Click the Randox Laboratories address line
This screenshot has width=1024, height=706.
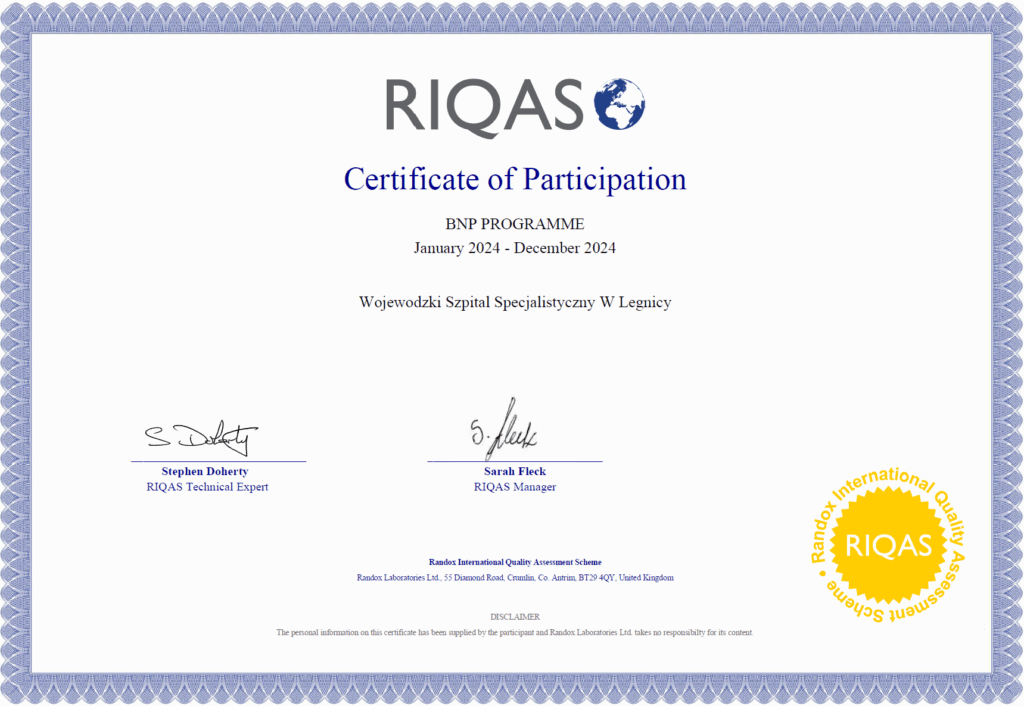coord(514,578)
